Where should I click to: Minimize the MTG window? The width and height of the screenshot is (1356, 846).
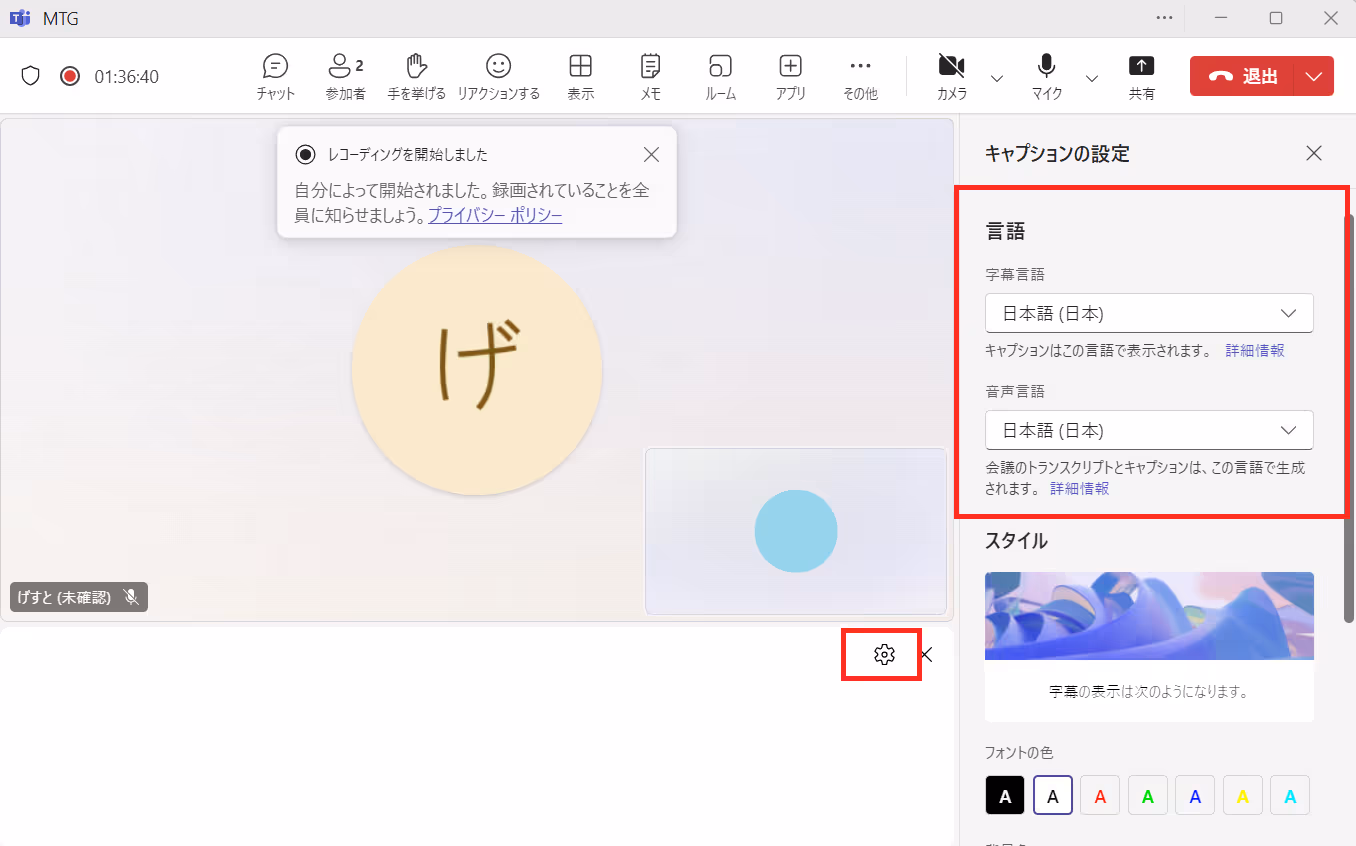tap(1221, 18)
